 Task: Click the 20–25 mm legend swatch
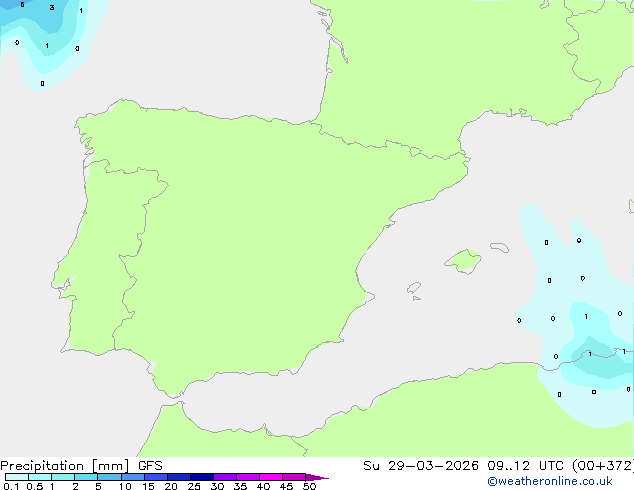[x=179, y=477]
